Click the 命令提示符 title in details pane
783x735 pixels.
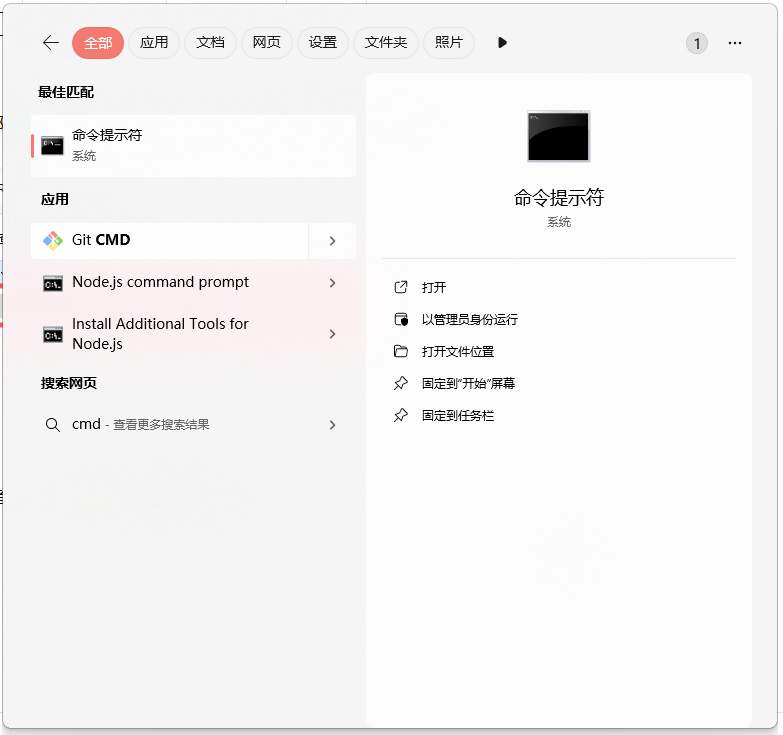(559, 198)
